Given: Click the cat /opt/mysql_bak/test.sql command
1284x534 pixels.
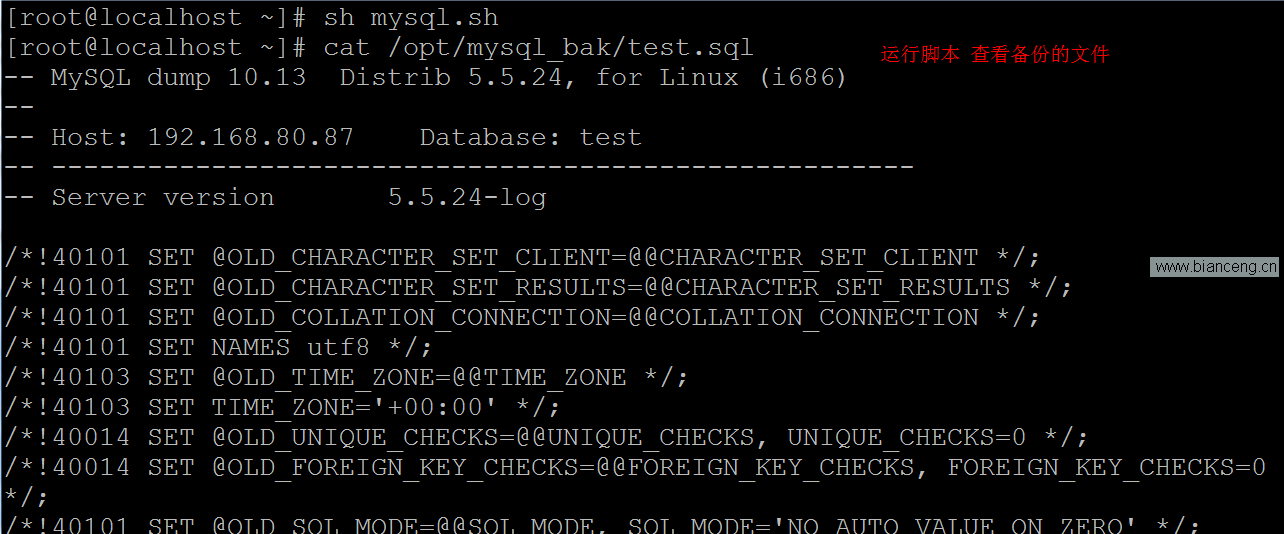Looking at the screenshot, I should pos(538,48).
